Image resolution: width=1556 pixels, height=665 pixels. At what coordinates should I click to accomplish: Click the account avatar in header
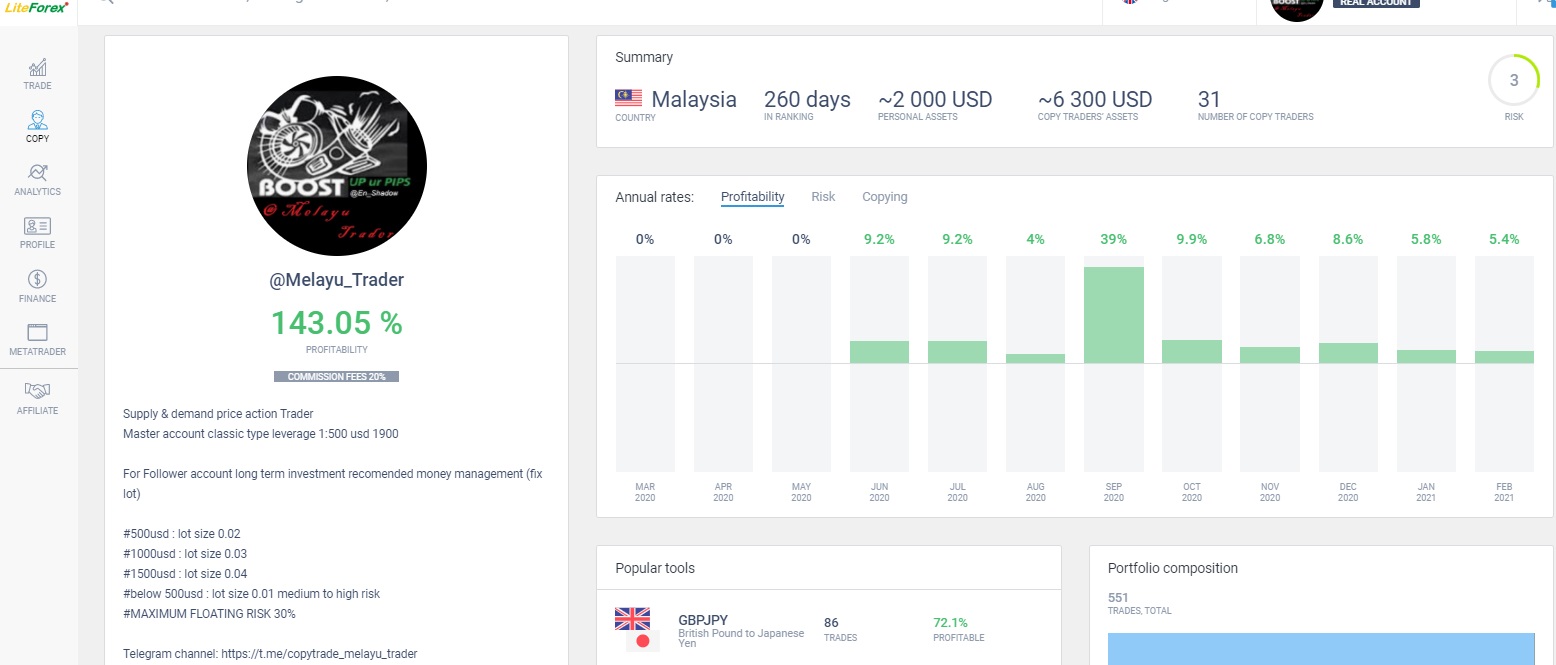[x=1296, y=7]
